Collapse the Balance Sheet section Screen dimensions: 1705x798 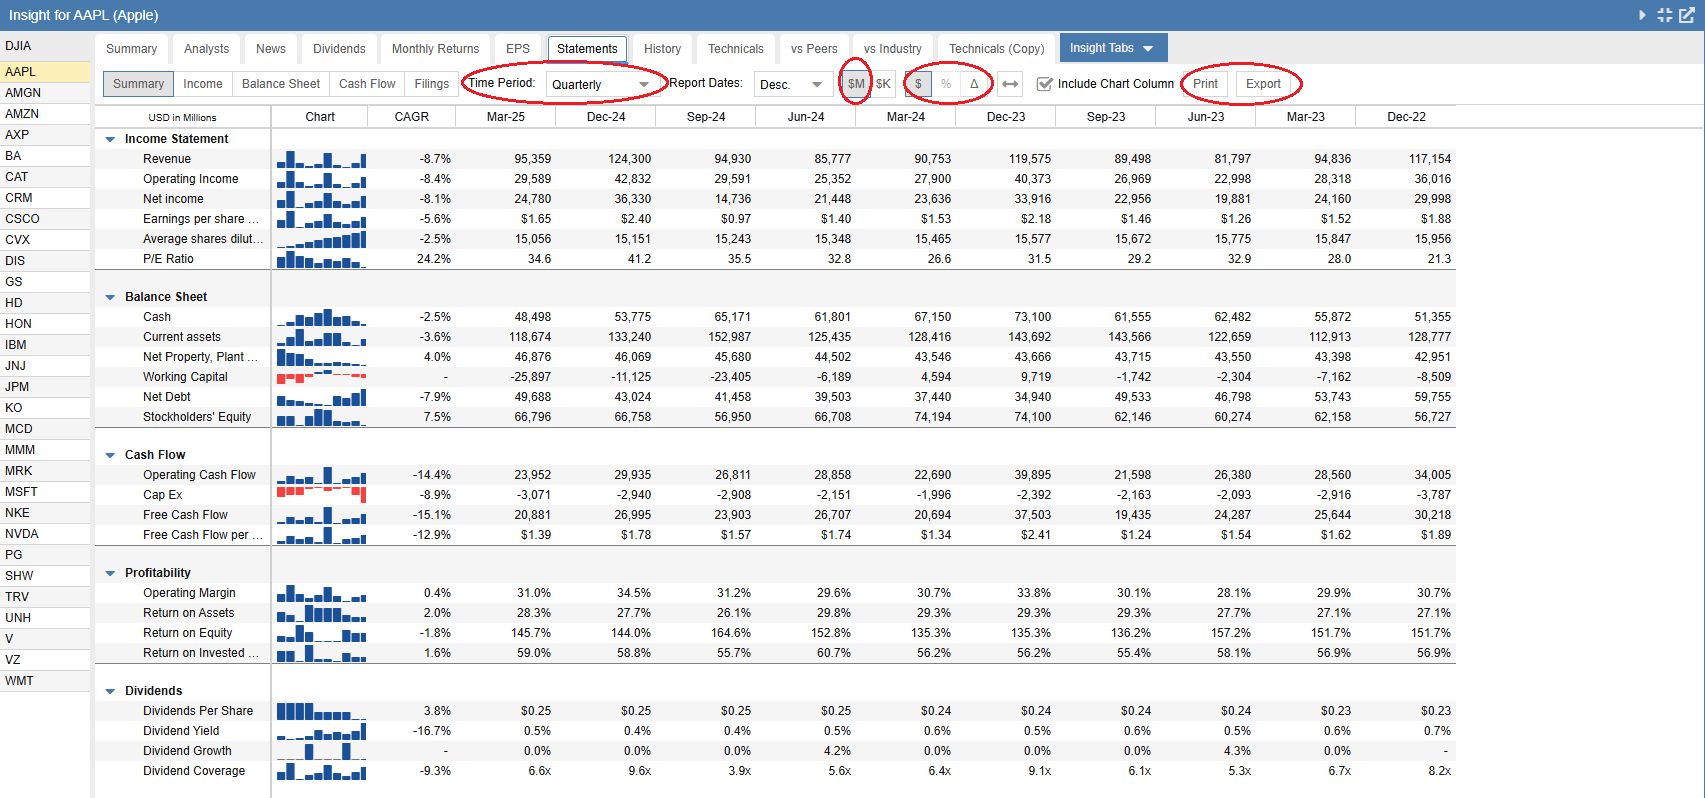tap(110, 297)
